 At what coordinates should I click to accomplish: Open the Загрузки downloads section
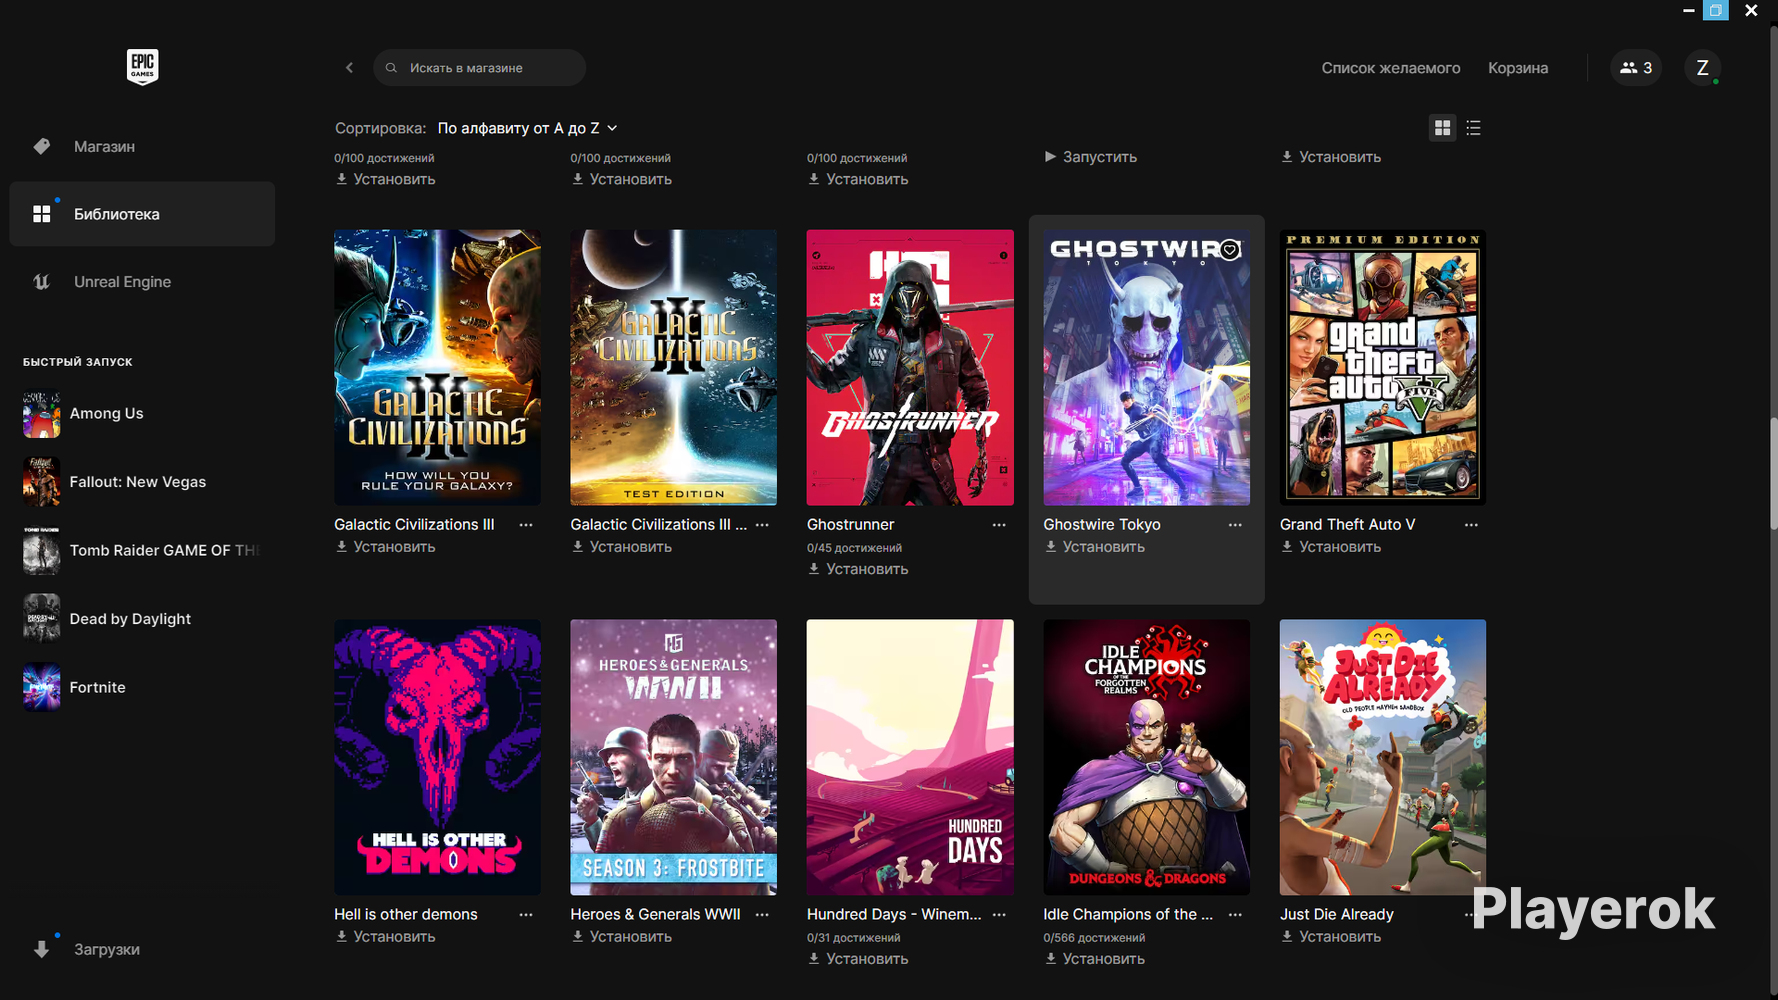point(142,950)
